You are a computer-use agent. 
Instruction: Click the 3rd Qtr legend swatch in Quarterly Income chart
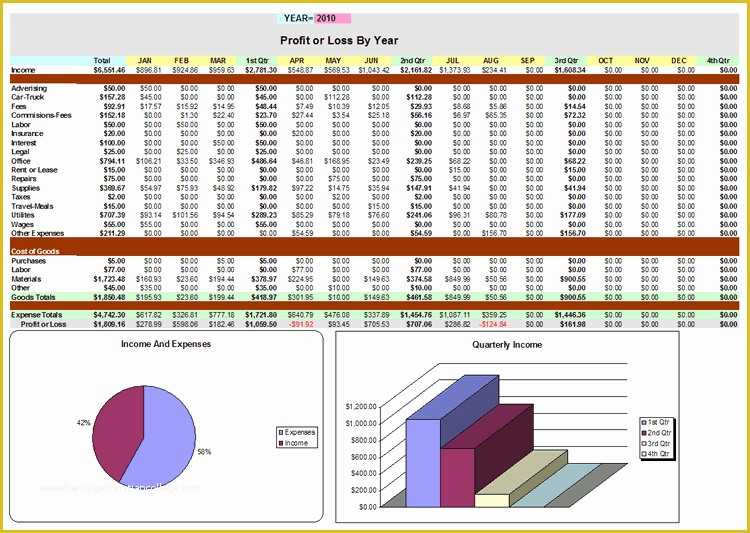pos(644,444)
